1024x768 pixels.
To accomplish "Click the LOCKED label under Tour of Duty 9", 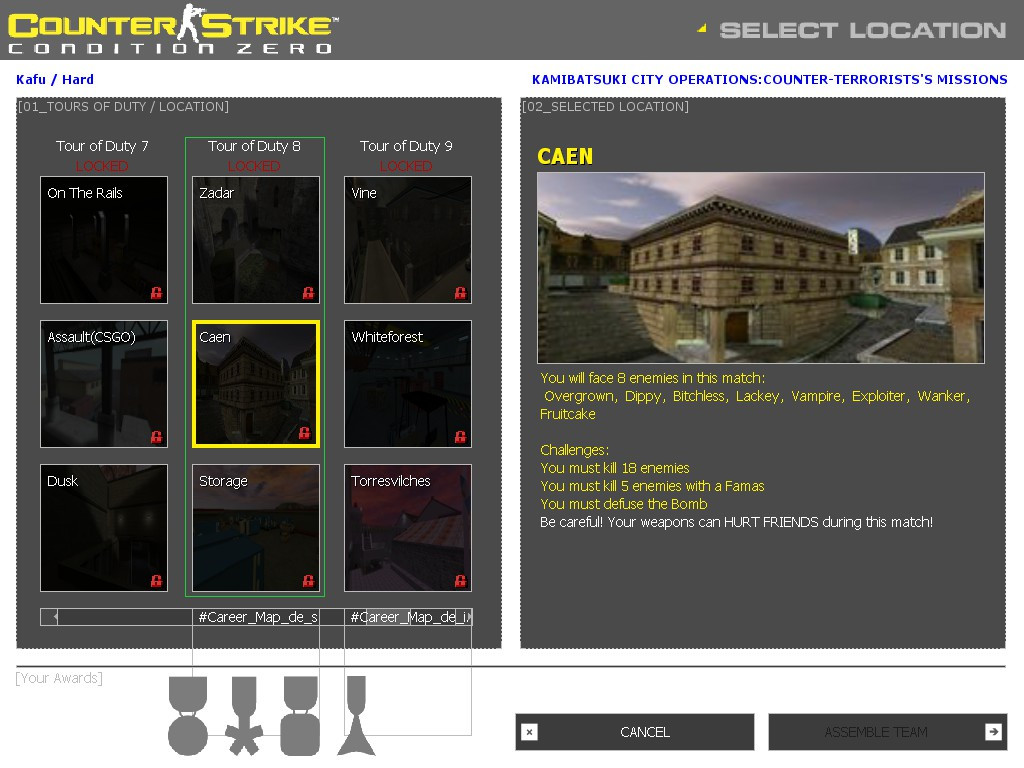I will [x=406, y=166].
